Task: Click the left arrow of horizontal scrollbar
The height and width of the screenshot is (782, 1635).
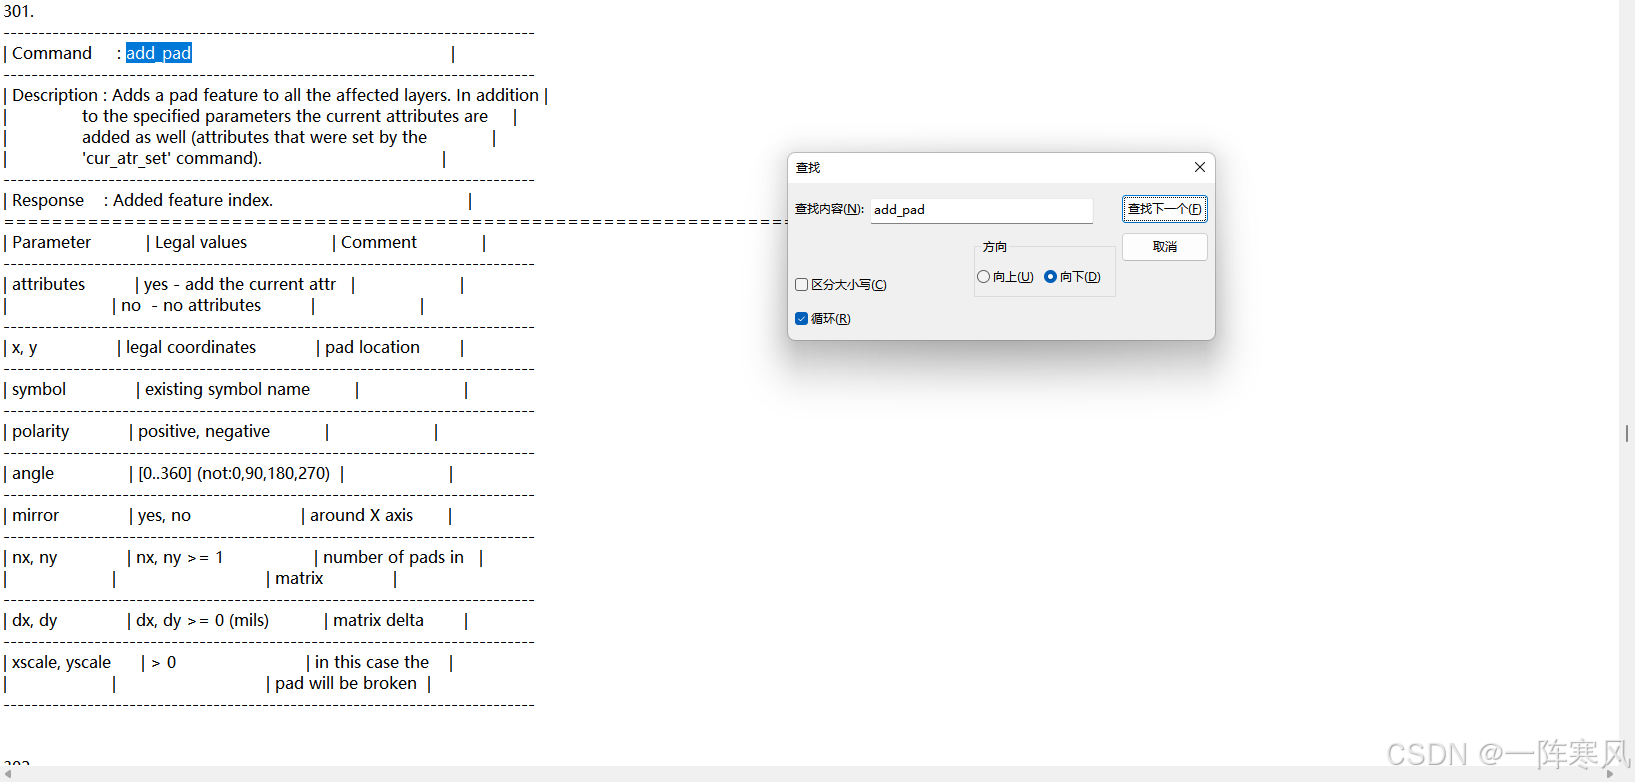Action: pyautogui.click(x=8, y=774)
